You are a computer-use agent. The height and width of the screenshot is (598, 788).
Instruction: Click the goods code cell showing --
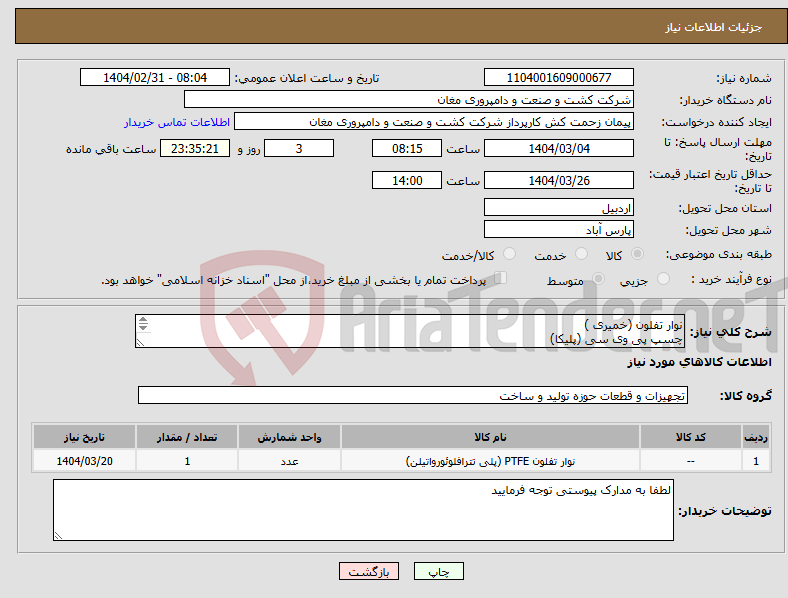pyautogui.click(x=691, y=461)
